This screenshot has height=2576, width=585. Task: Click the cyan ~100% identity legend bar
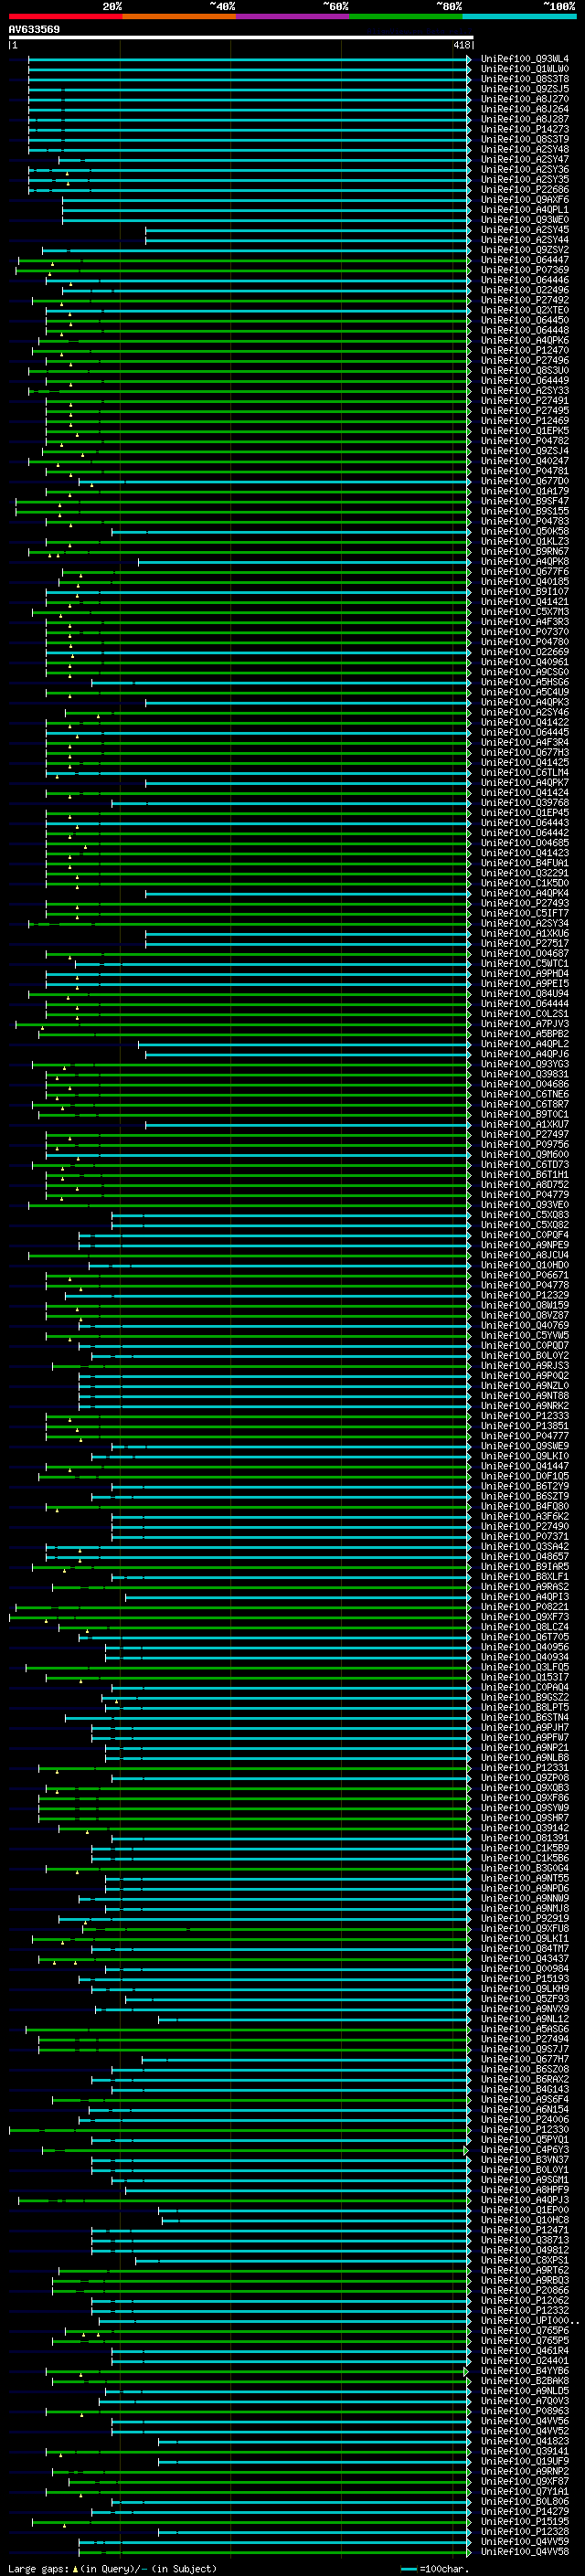pyautogui.click(x=520, y=16)
